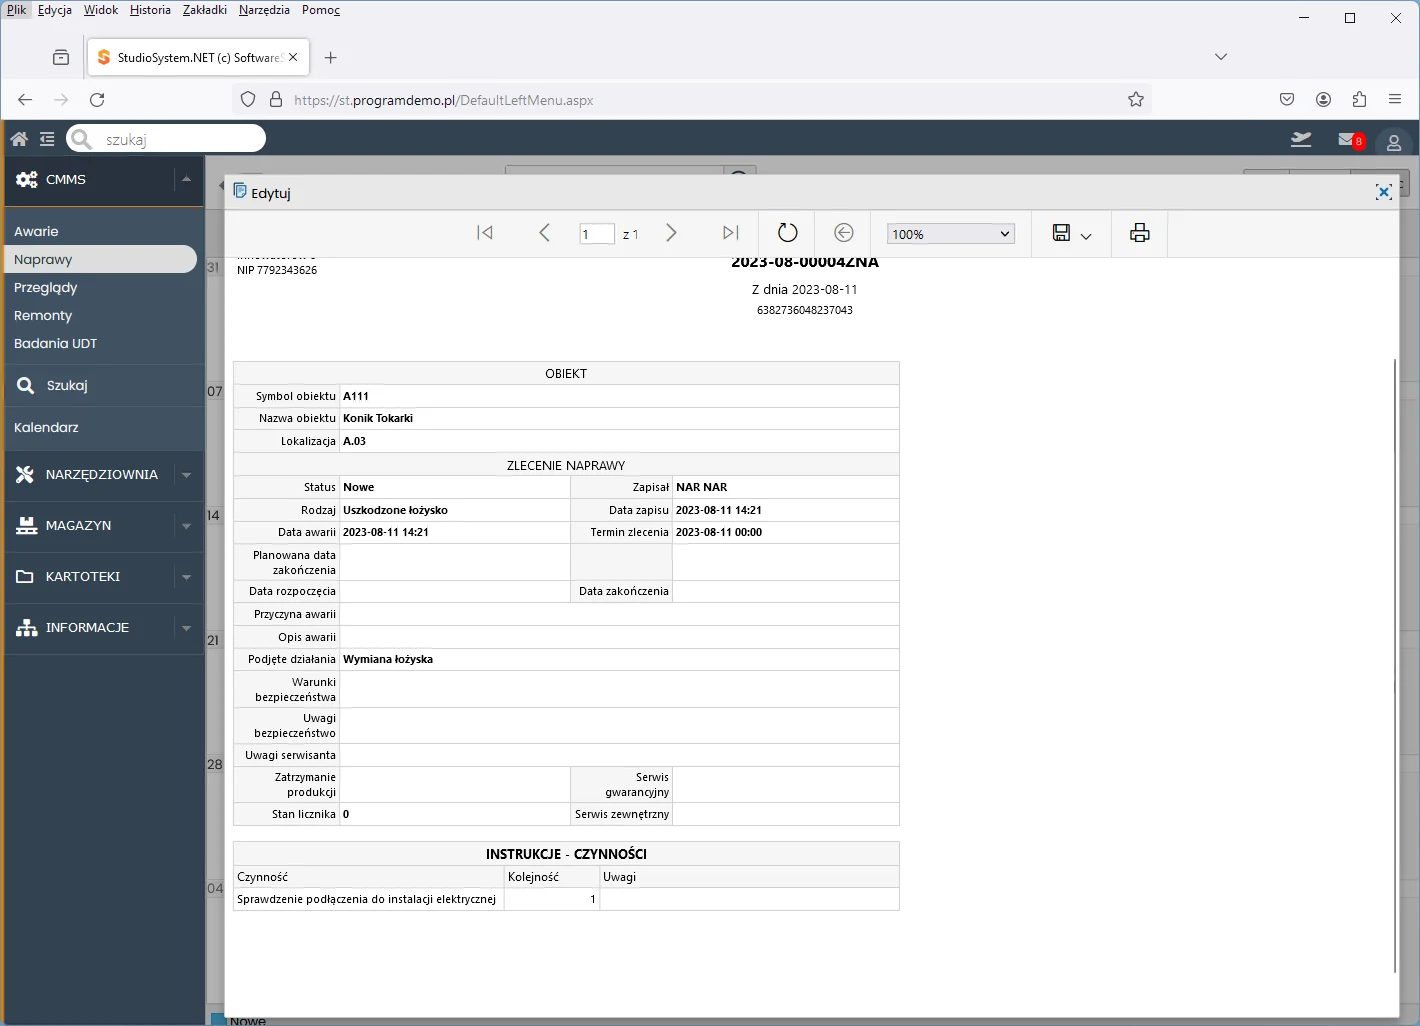Save to Pocket icon in the browser toolbar
This screenshot has width=1420, height=1026.
point(1287,100)
